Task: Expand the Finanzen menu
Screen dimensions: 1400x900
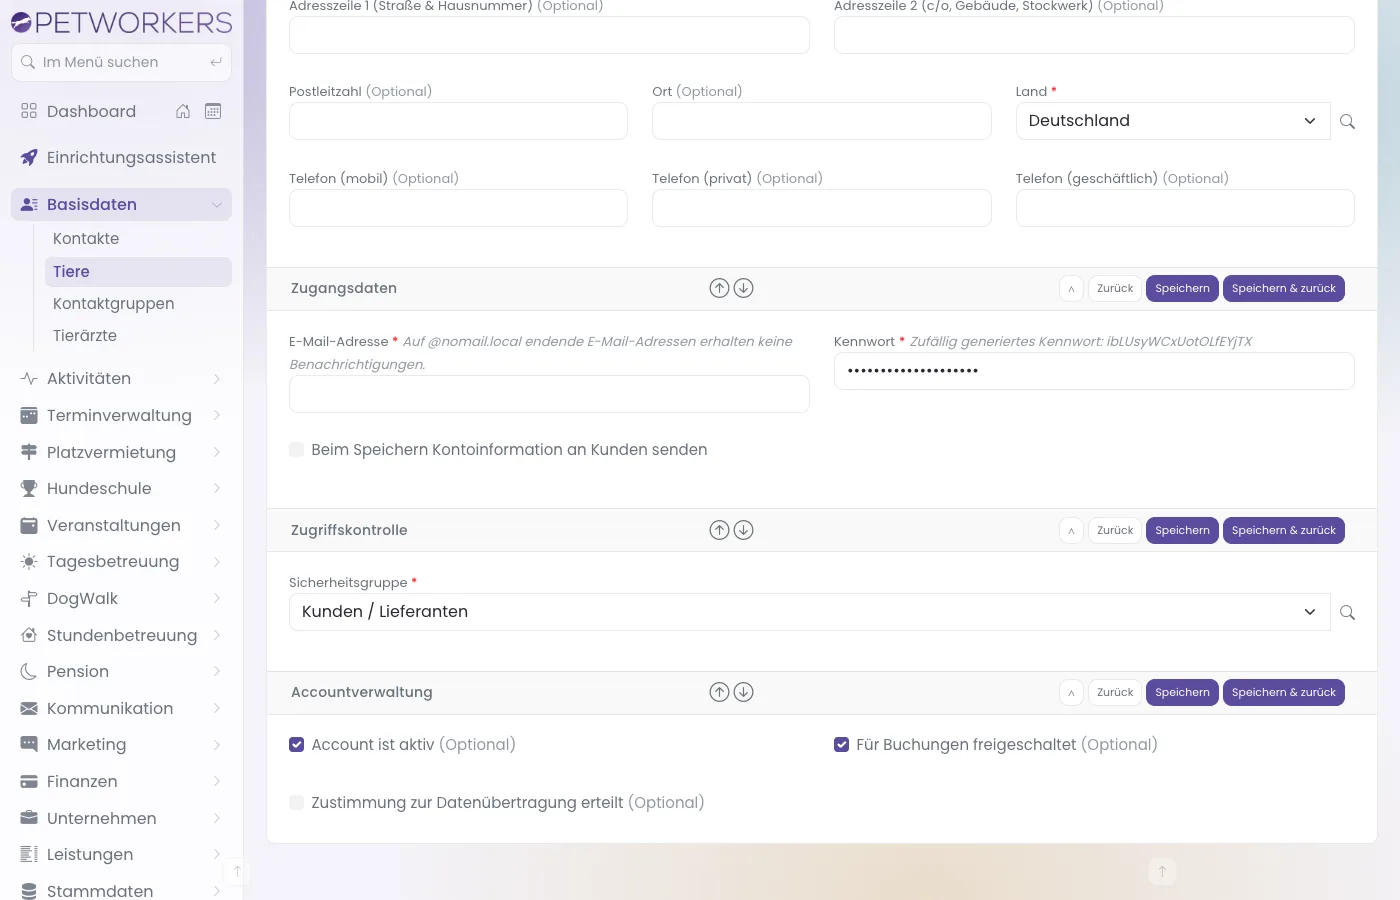Action: pos(121,781)
